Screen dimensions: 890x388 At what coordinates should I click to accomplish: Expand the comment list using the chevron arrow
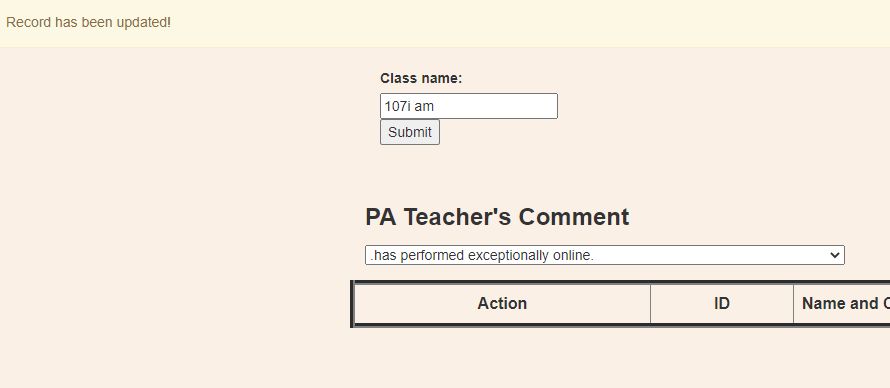coord(834,255)
